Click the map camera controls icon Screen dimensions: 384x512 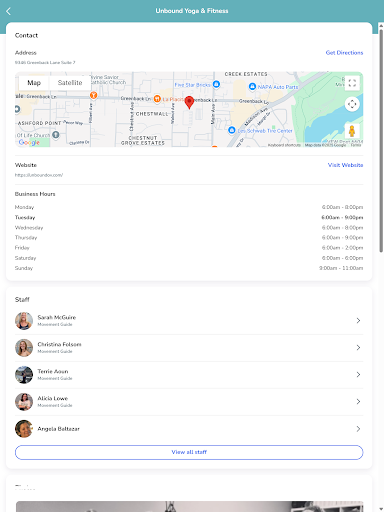[x=352, y=104]
